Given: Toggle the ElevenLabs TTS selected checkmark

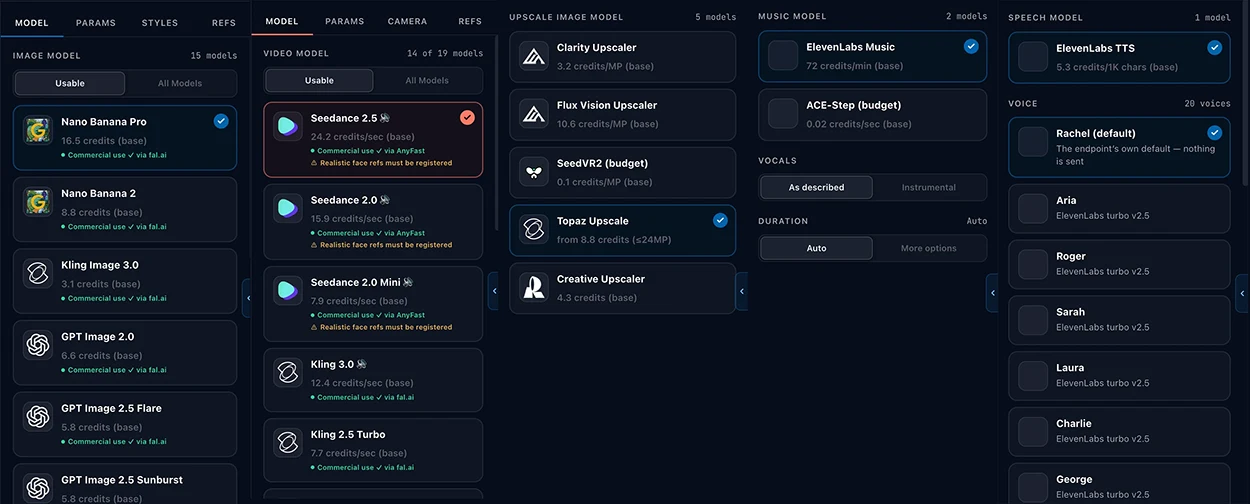Looking at the screenshot, I should [x=1214, y=47].
